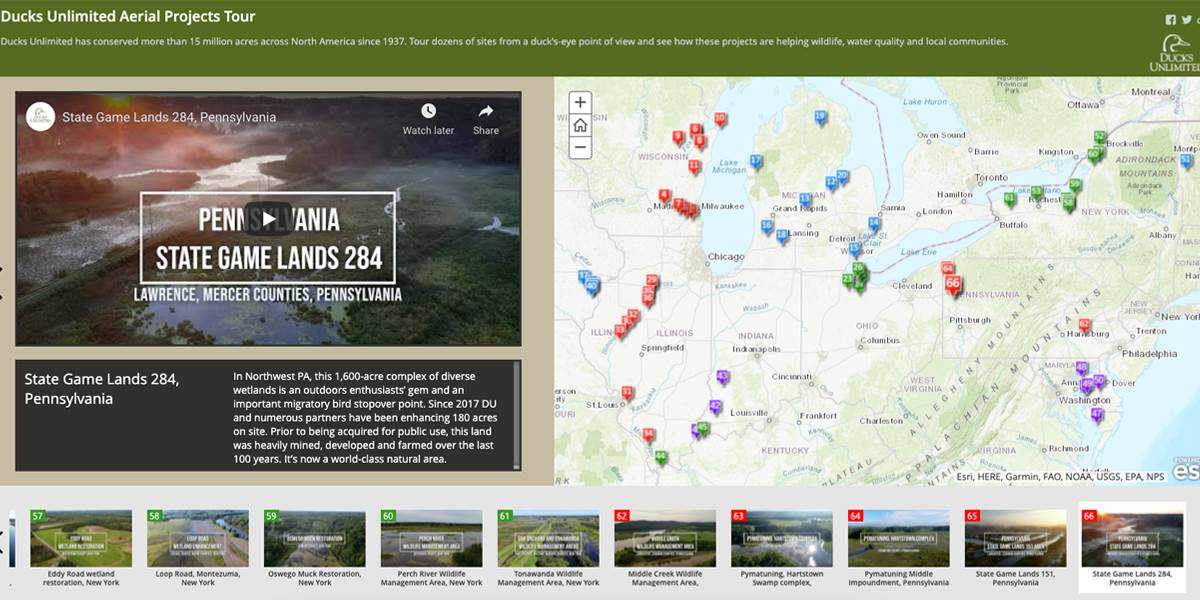
Task: Select green map marker 61 near Buffalo
Action: [1010, 199]
